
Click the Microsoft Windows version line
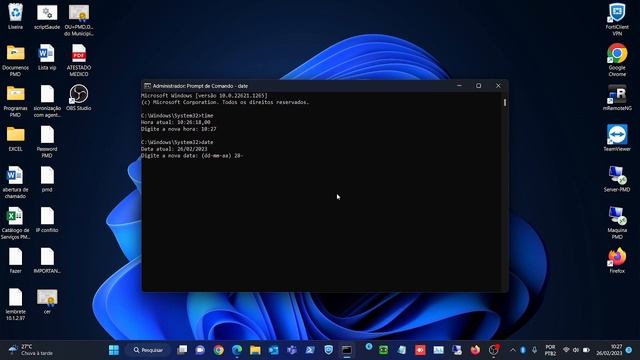pyautogui.click(x=204, y=95)
